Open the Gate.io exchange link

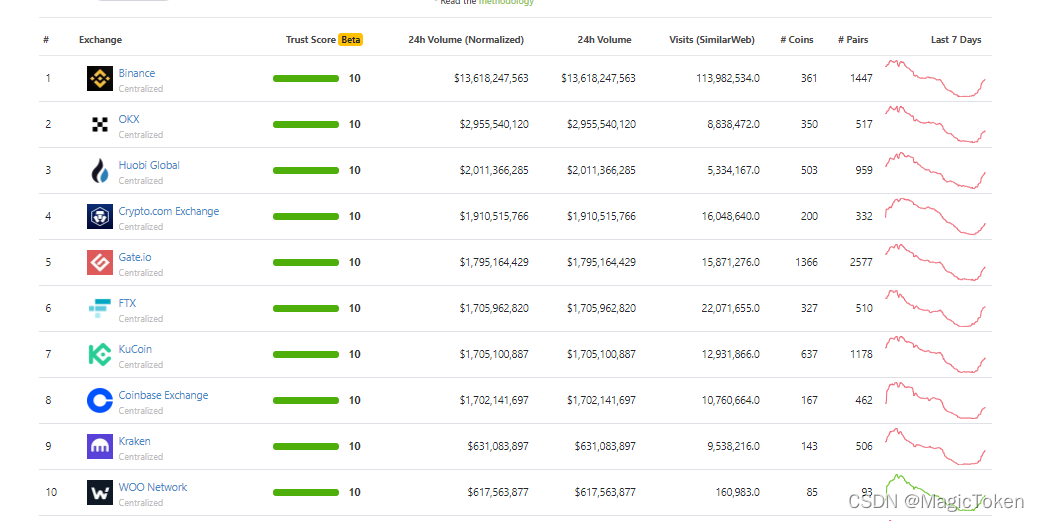pyautogui.click(x=135, y=257)
